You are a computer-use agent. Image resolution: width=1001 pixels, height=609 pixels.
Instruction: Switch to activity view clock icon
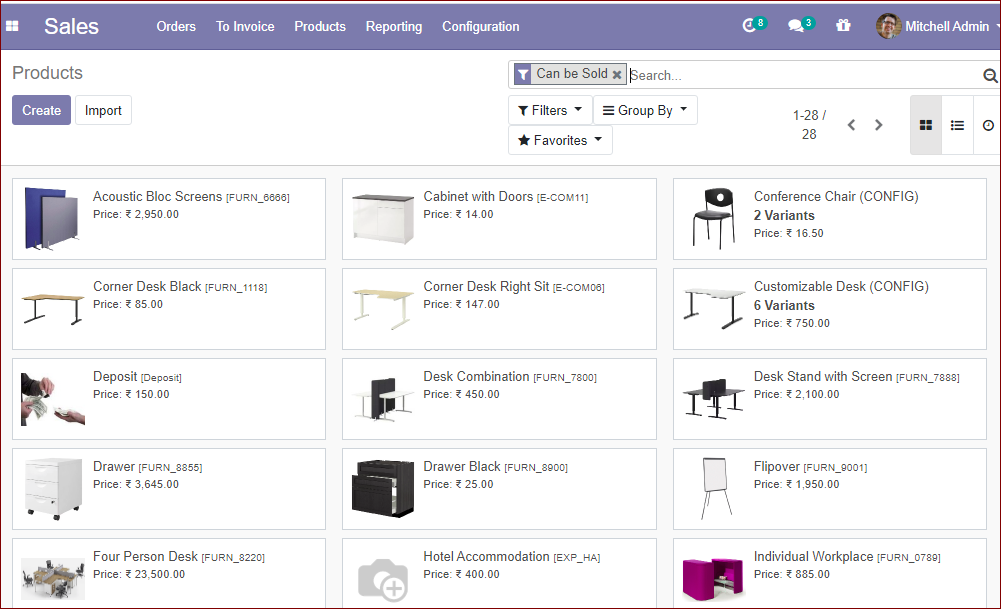click(988, 125)
